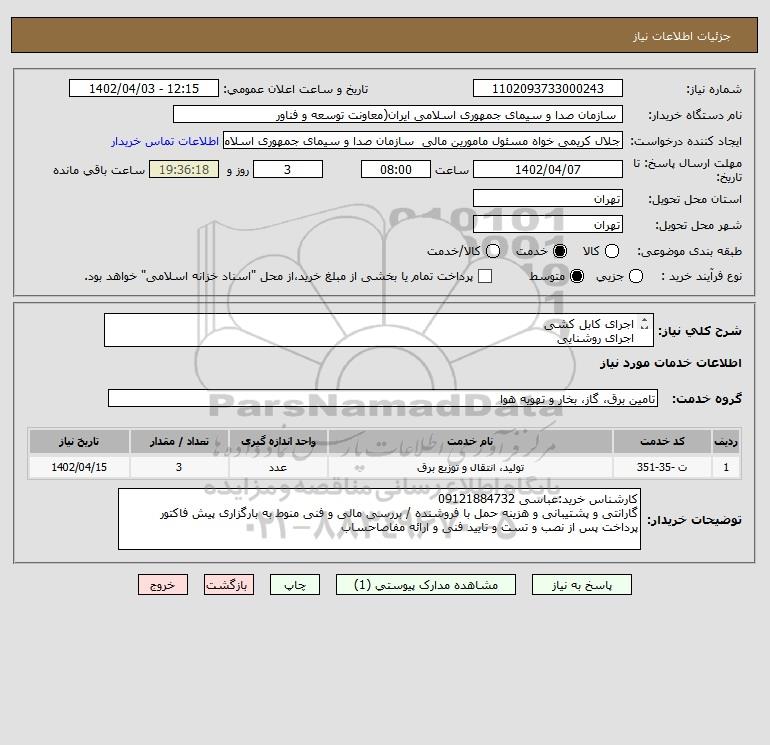Viewport: 770px width, 745px height.
Task: Click the ردیف column header
Action: (x=726, y=441)
